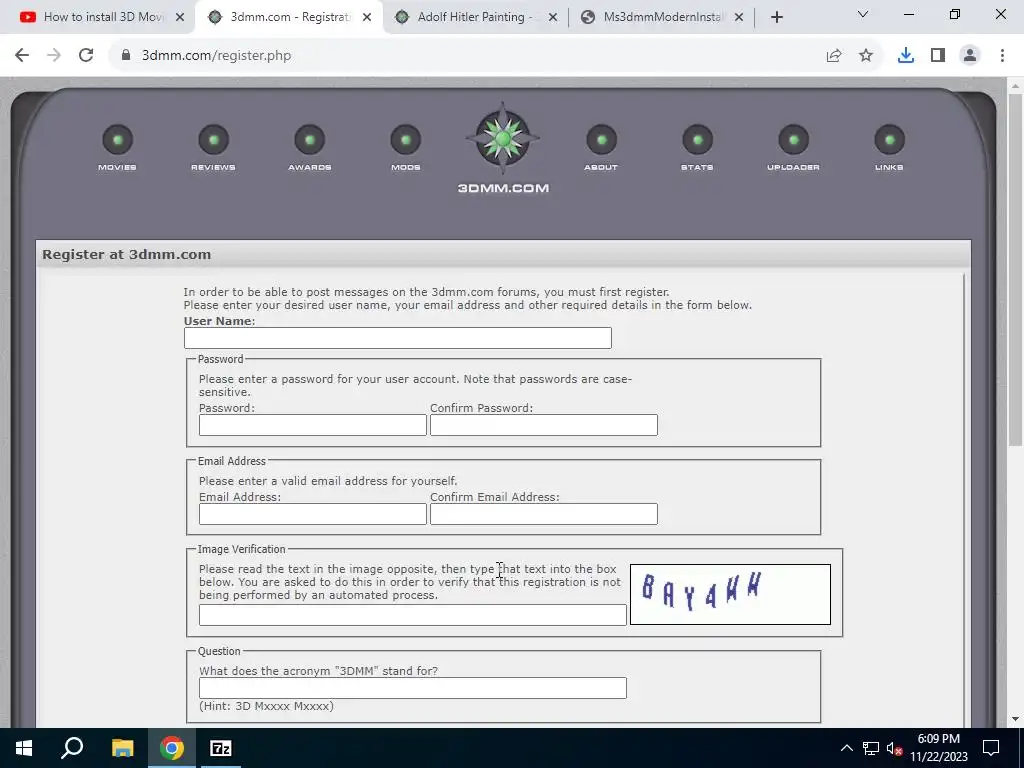
Task: Click the 3DMM.COM compass logo
Action: pyautogui.click(x=503, y=138)
